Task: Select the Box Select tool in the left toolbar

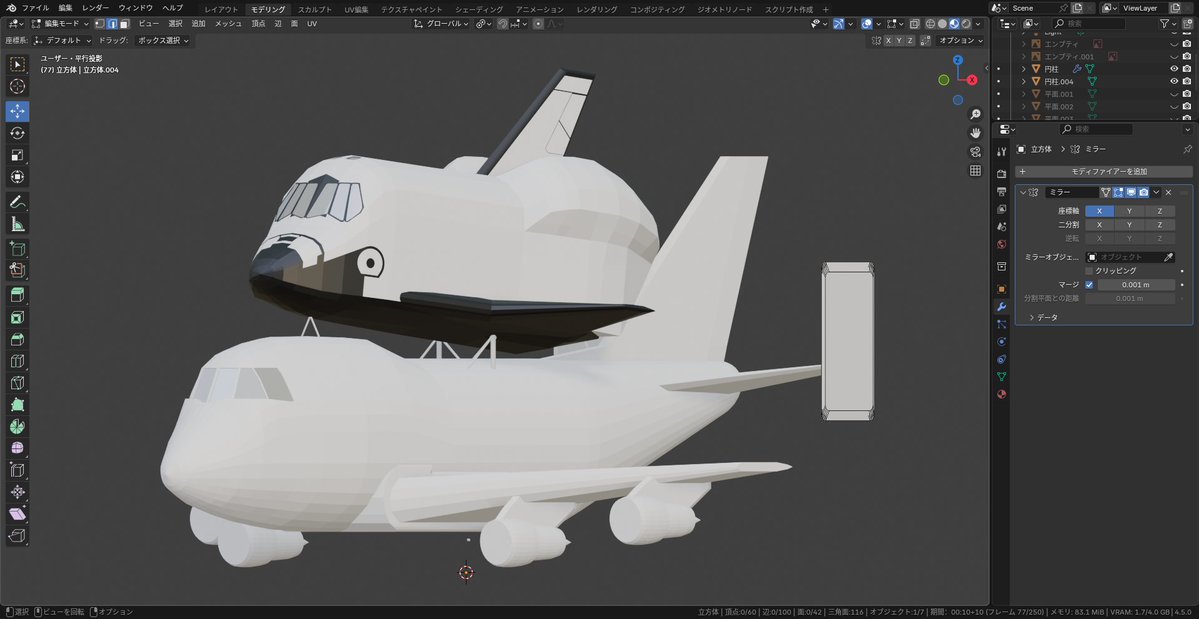Action: pyautogui.click(x=18, y=64)
